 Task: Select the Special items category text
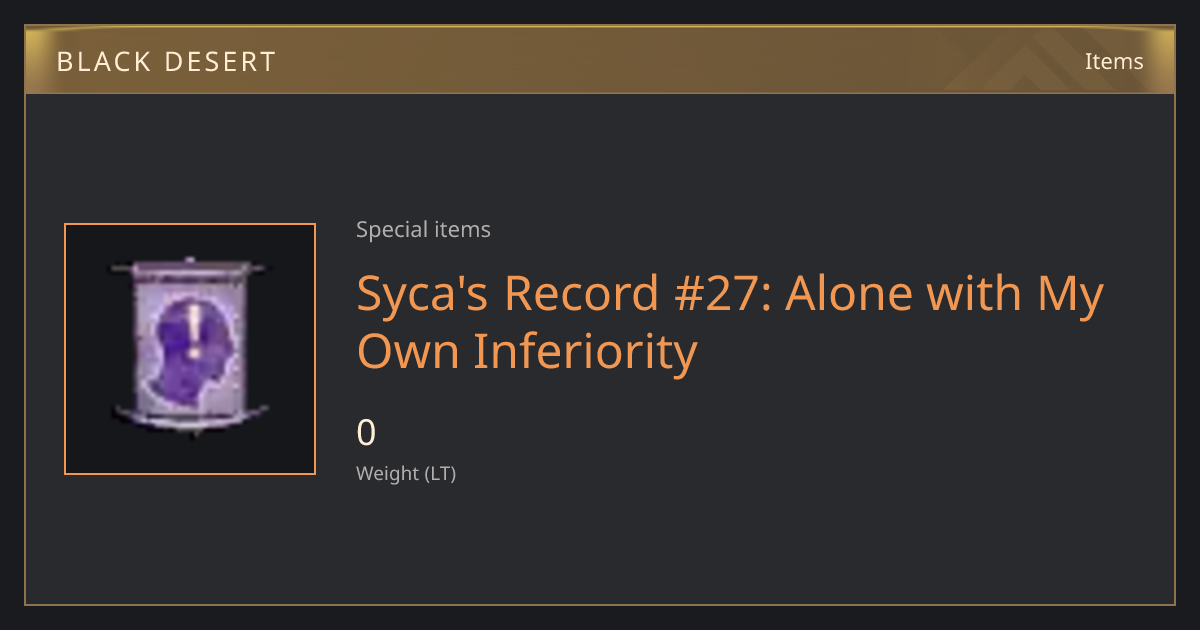423,229
